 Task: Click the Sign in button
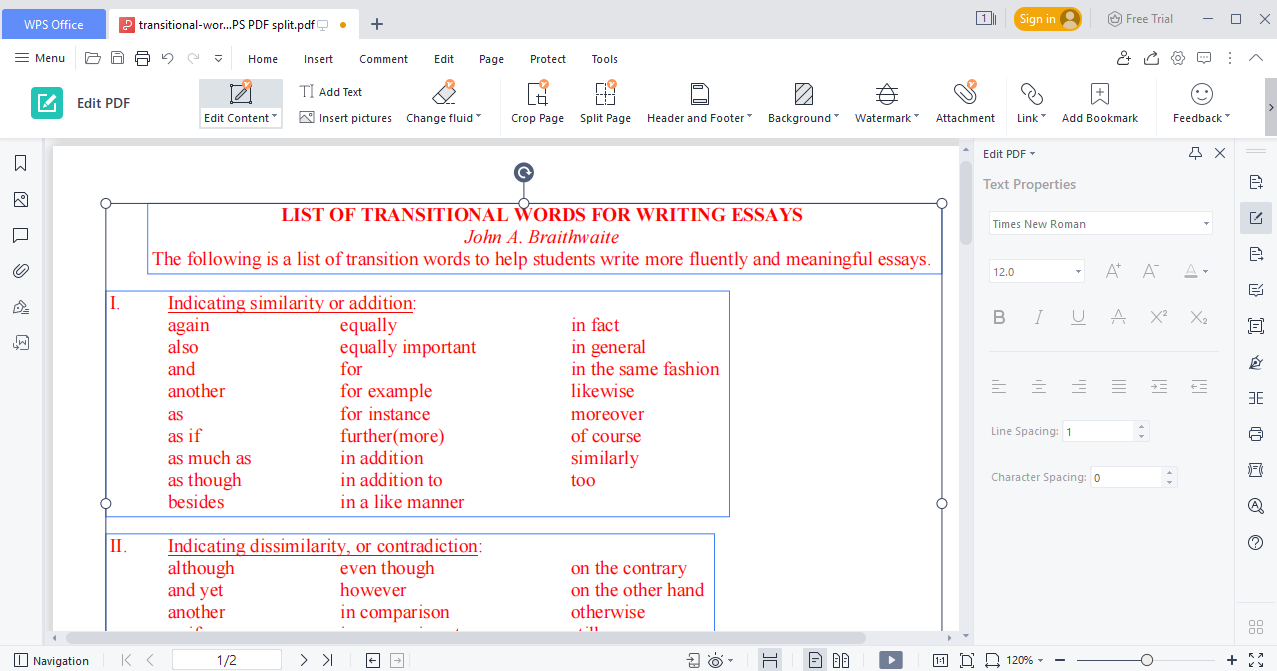tap(1048, 19)
